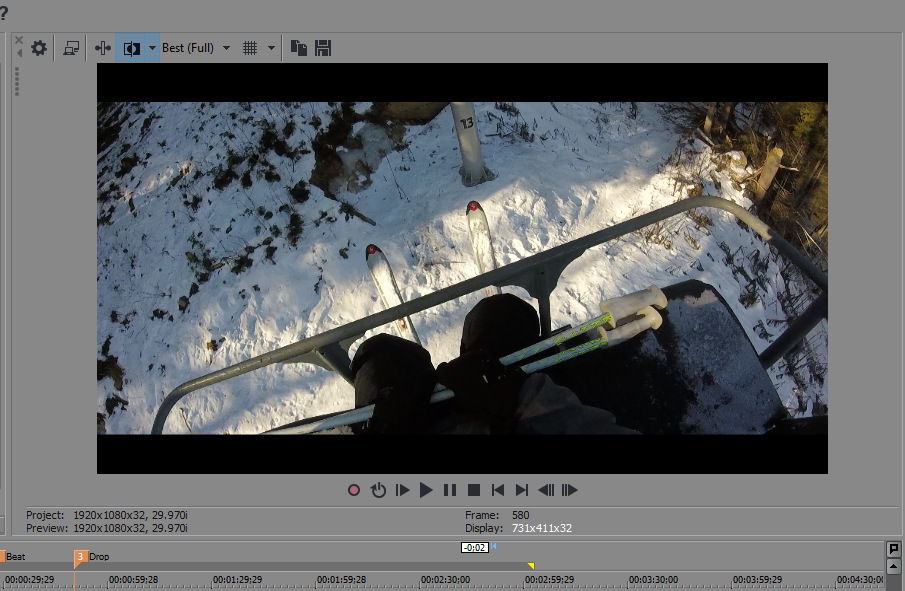Expand Split Screen View dropdown arrow
This screenshot has width=905, height=591.
[152, 48]
